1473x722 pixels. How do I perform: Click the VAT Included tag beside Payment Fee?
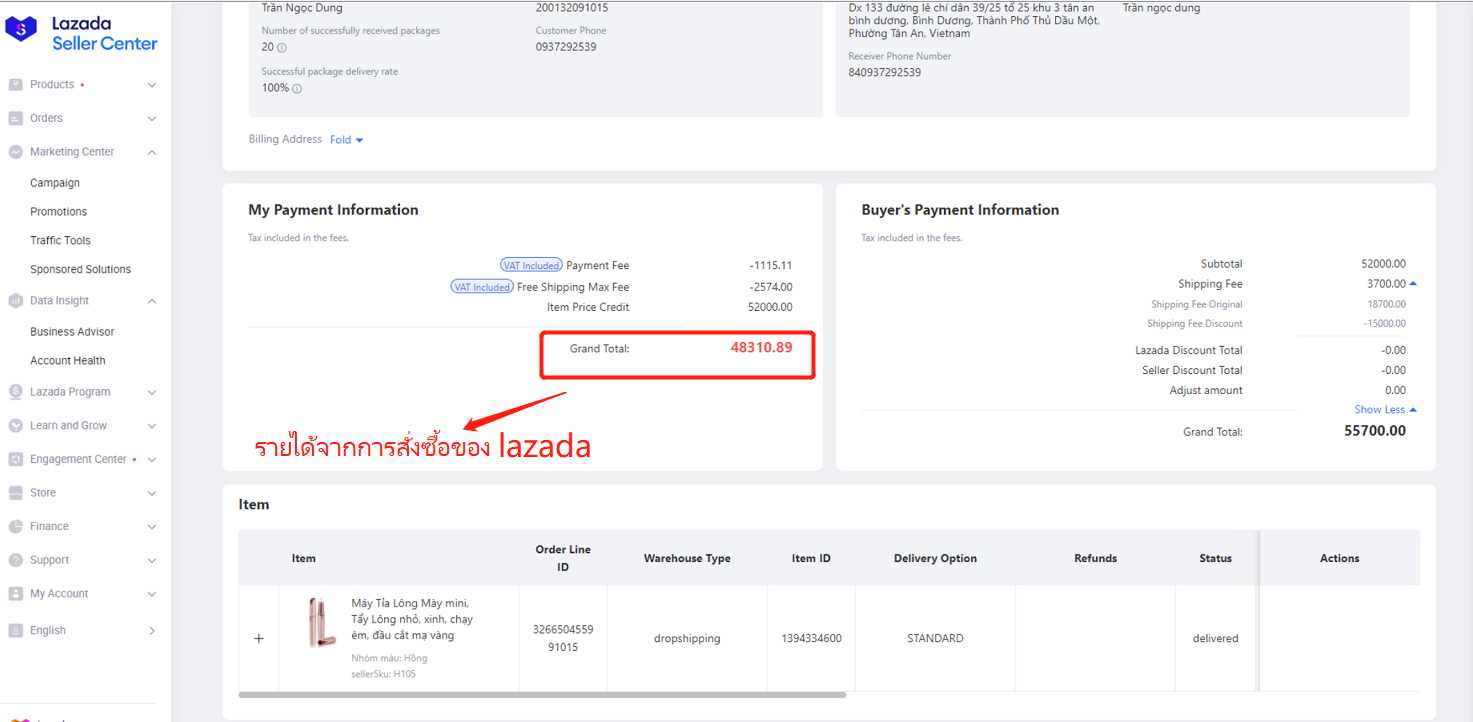[x=531, y=266]
